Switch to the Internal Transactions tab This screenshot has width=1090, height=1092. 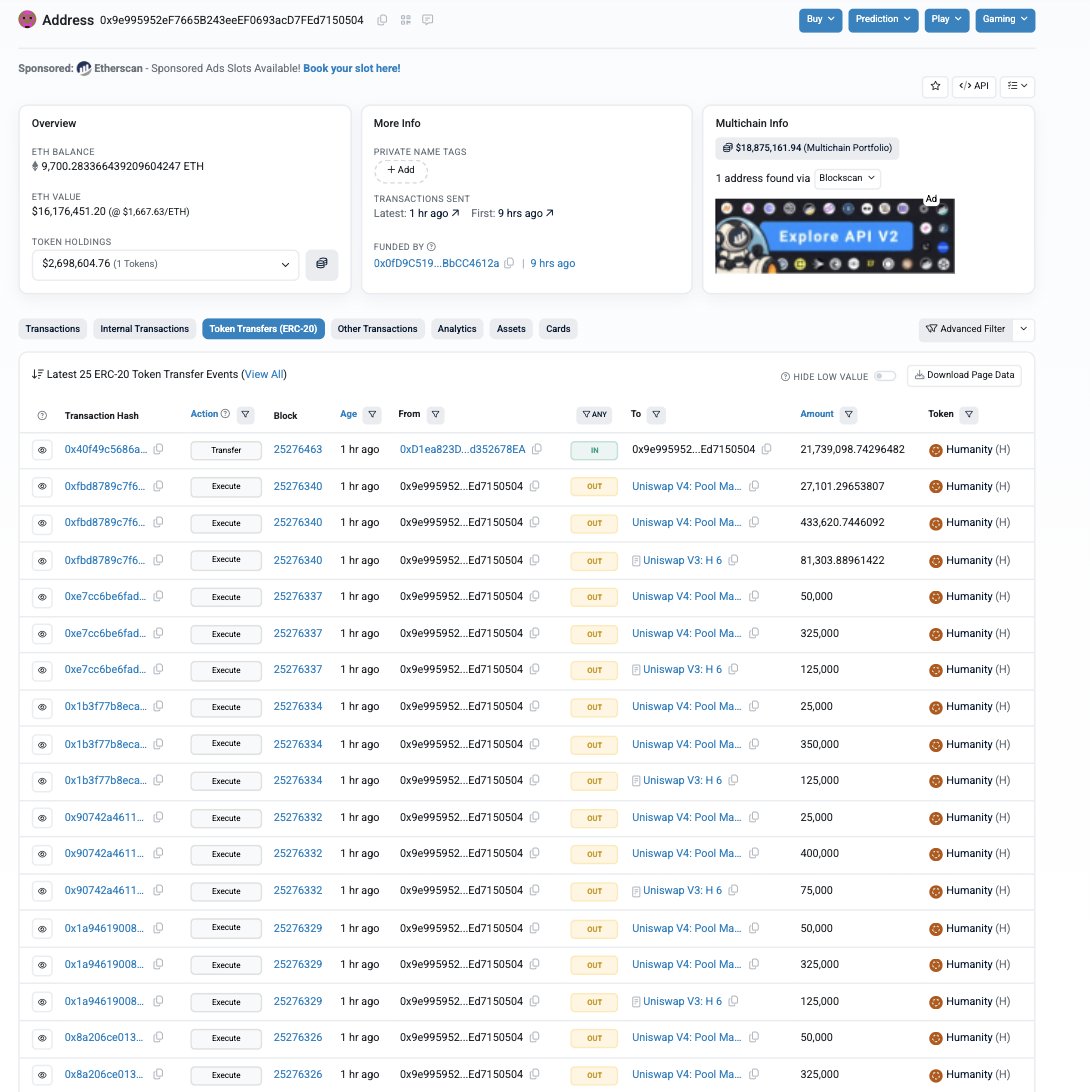[x=144, y=329]
